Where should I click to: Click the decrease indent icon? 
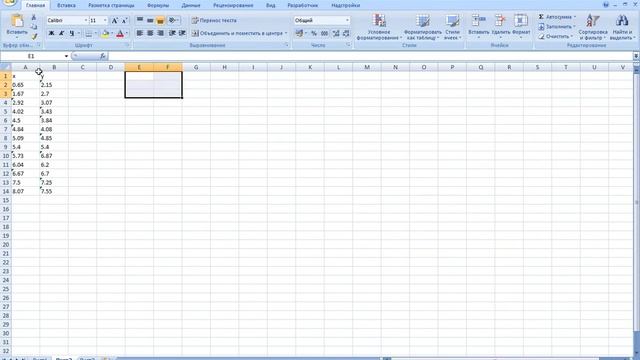(x=172, y=33)
